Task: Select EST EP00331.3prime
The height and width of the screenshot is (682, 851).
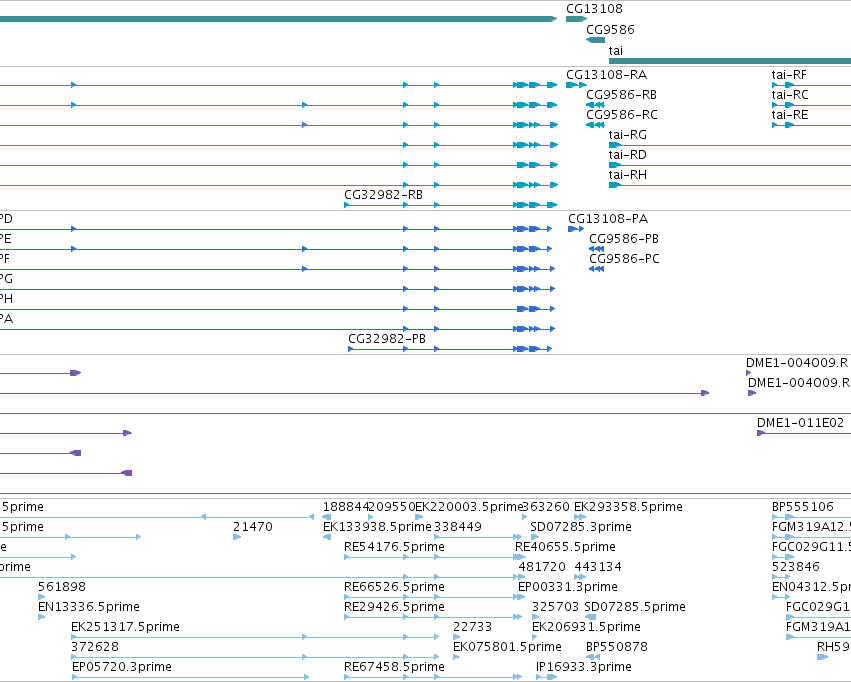Action: pos(568,587)
